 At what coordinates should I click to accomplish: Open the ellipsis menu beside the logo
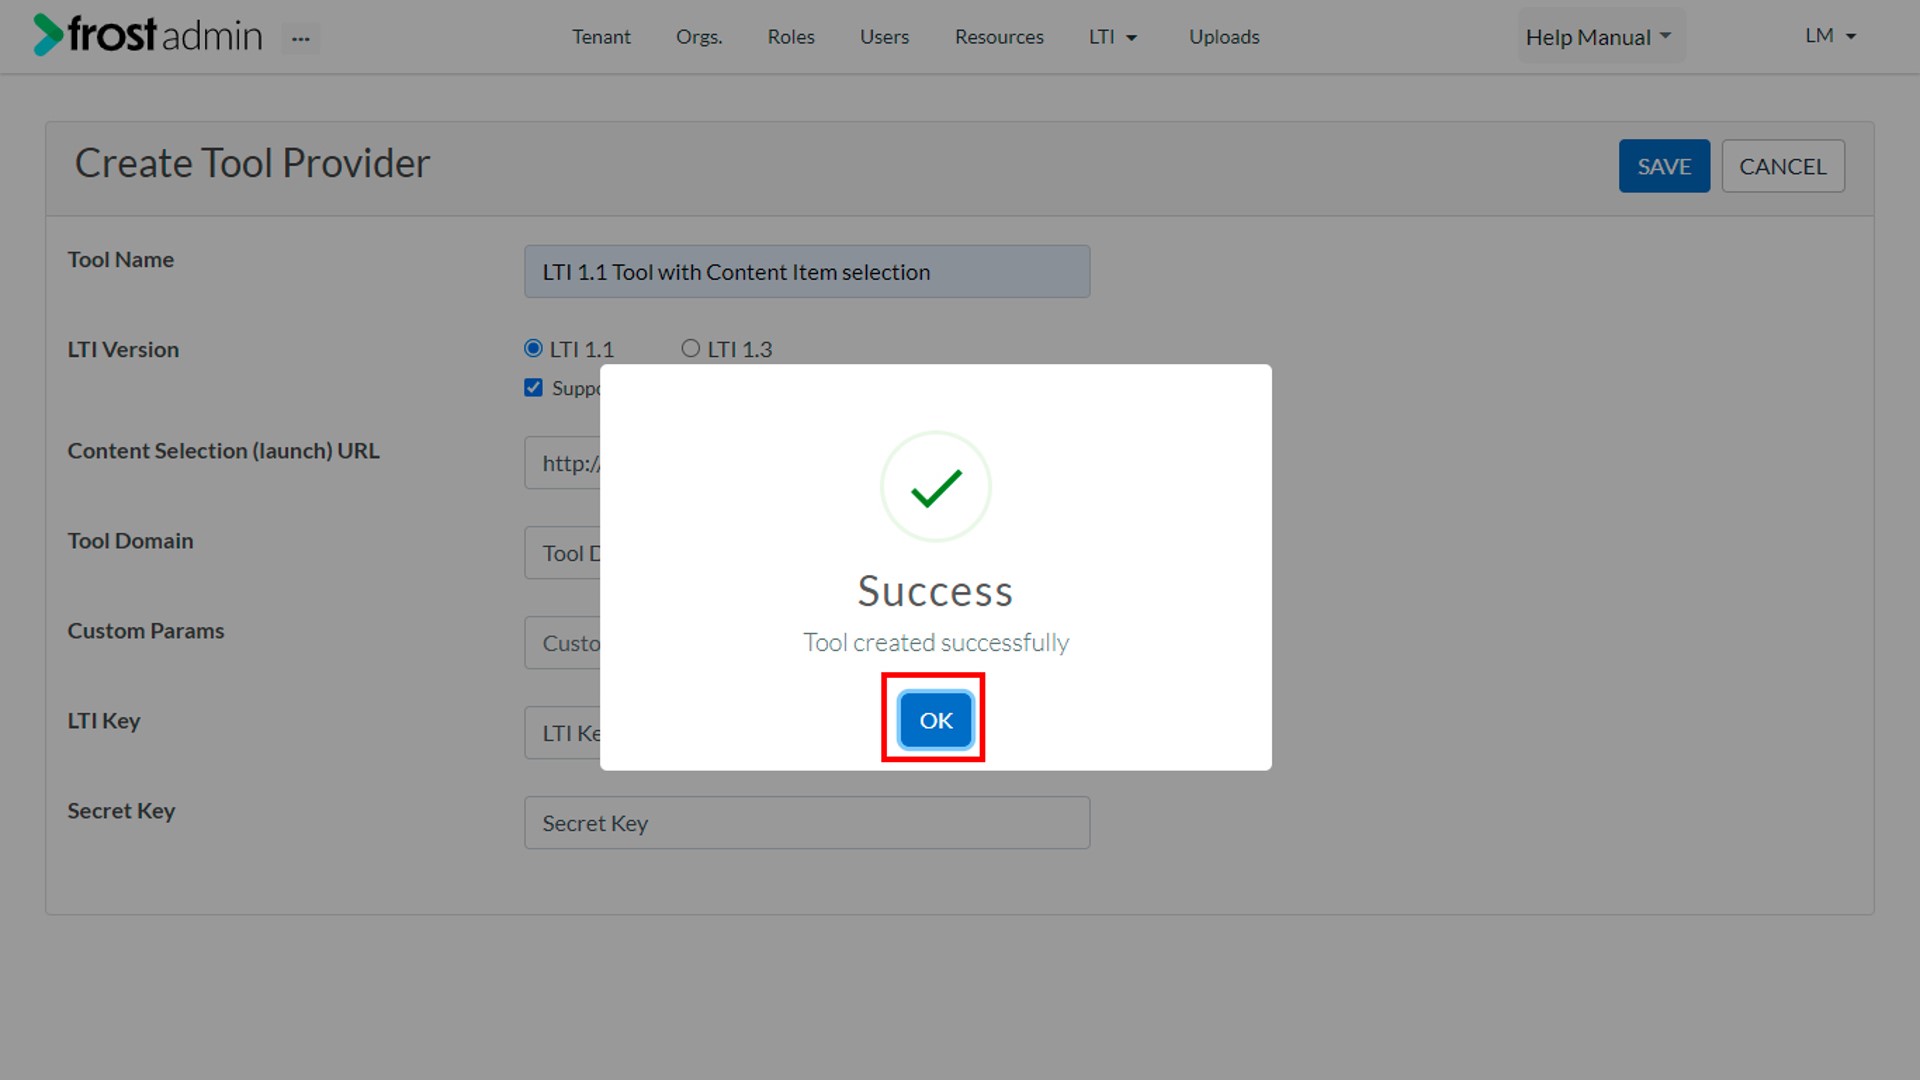[301, 39]
